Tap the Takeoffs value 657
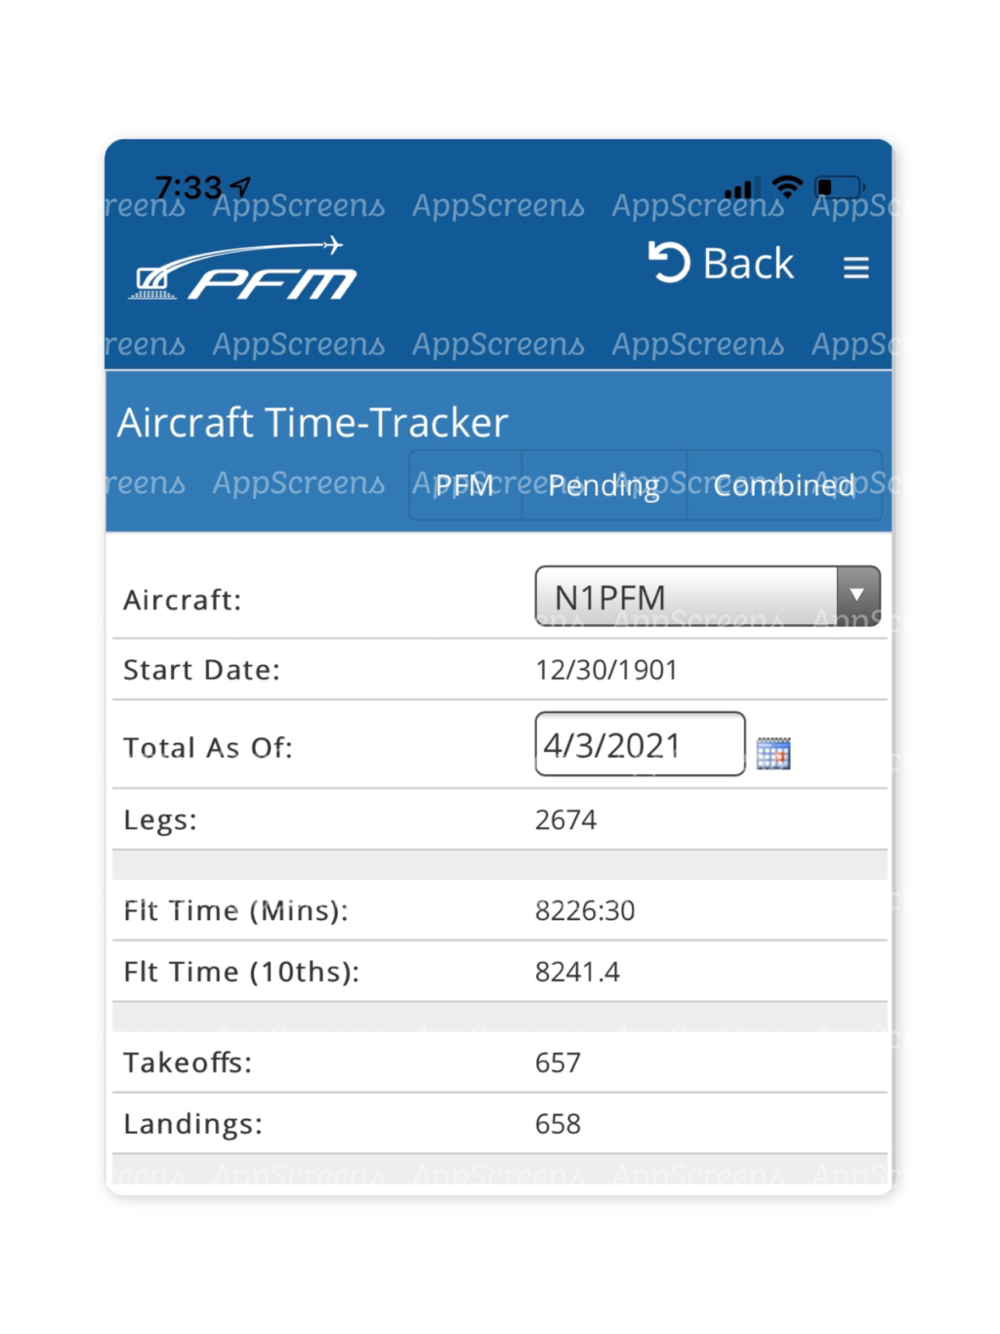 pyautogui.click(x=558, y=1063)
